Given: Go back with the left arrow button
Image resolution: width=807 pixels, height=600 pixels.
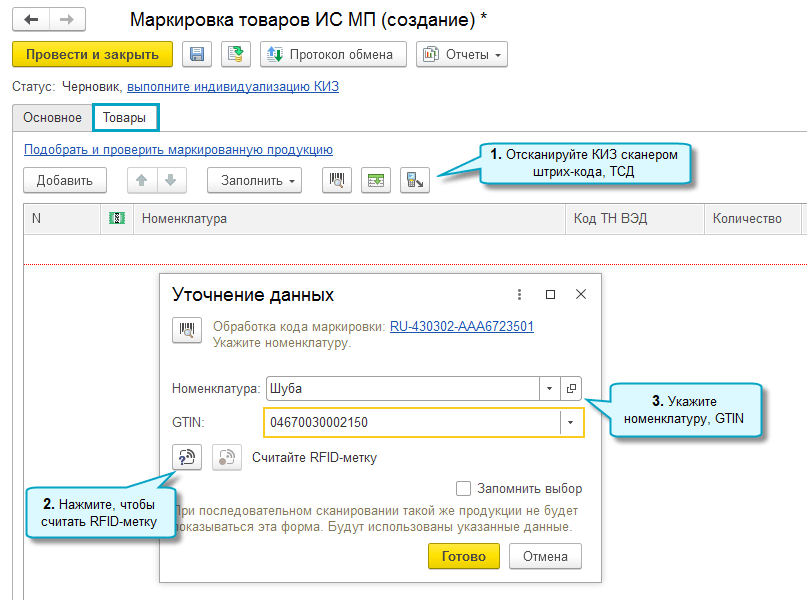Looking at the screenshot, I should pos(31,20).
